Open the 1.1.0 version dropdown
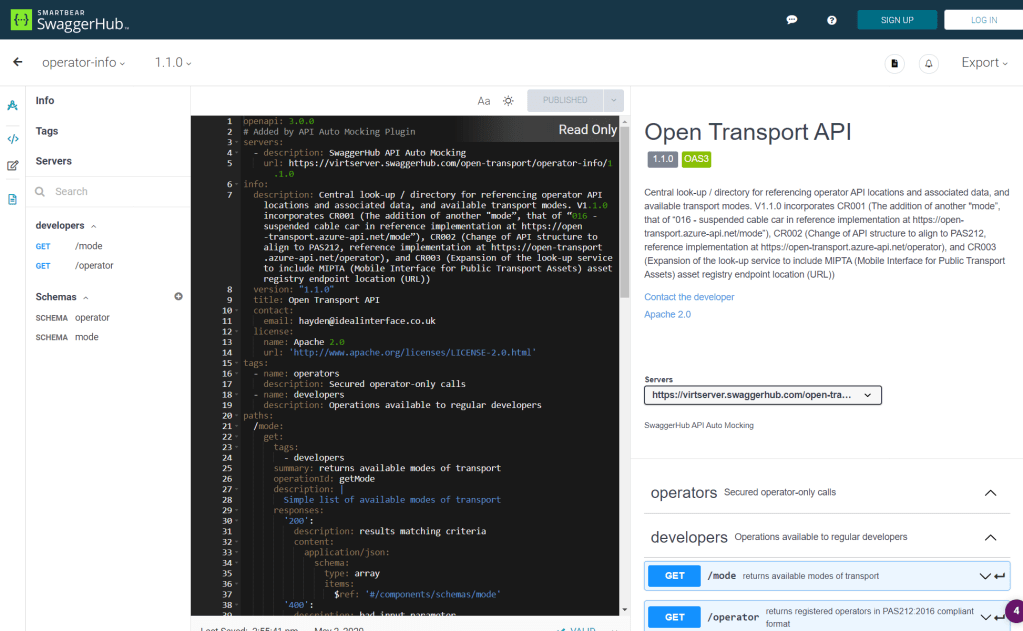Image resolution: width=1023 pixels, height=631 pixels. click(x=172, y=63)
